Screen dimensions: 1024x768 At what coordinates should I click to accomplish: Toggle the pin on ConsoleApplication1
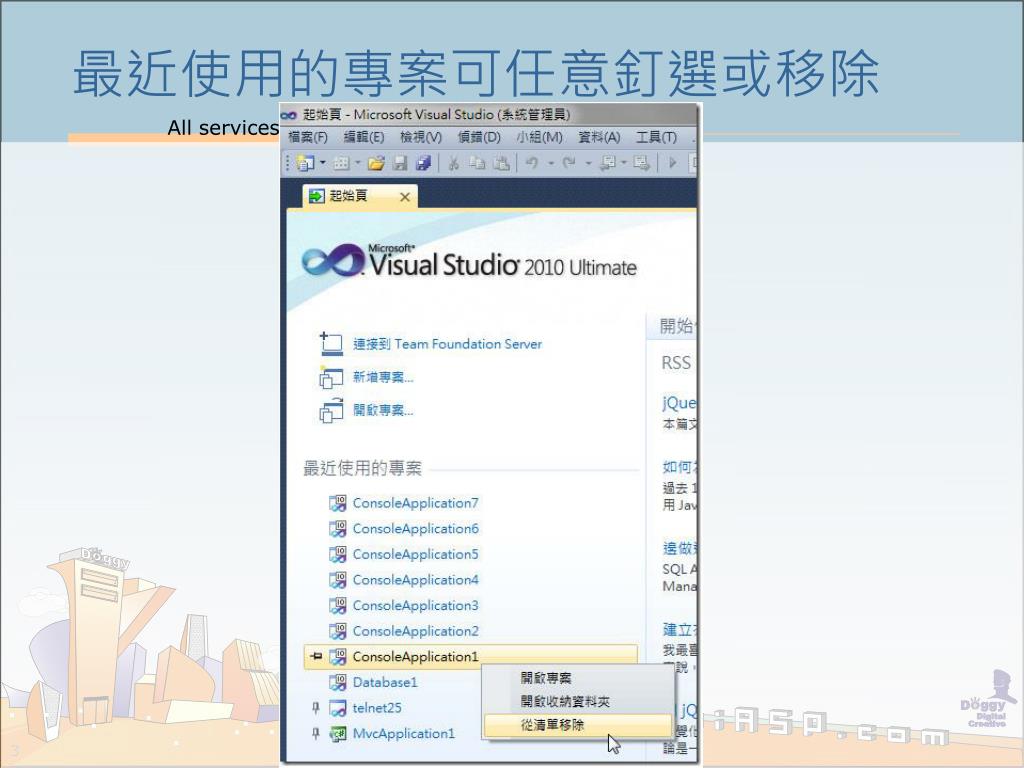coord(316,656)
